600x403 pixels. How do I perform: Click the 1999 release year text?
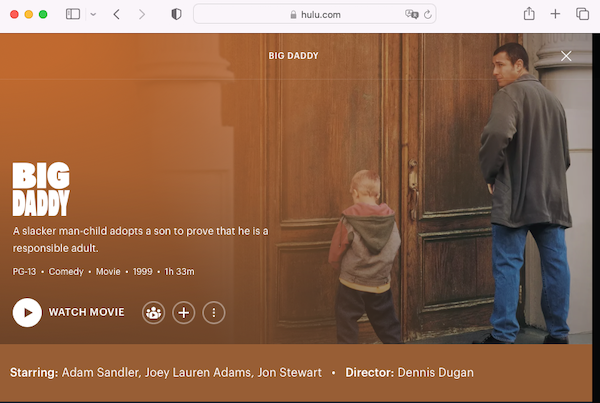(x=142, y=271)
